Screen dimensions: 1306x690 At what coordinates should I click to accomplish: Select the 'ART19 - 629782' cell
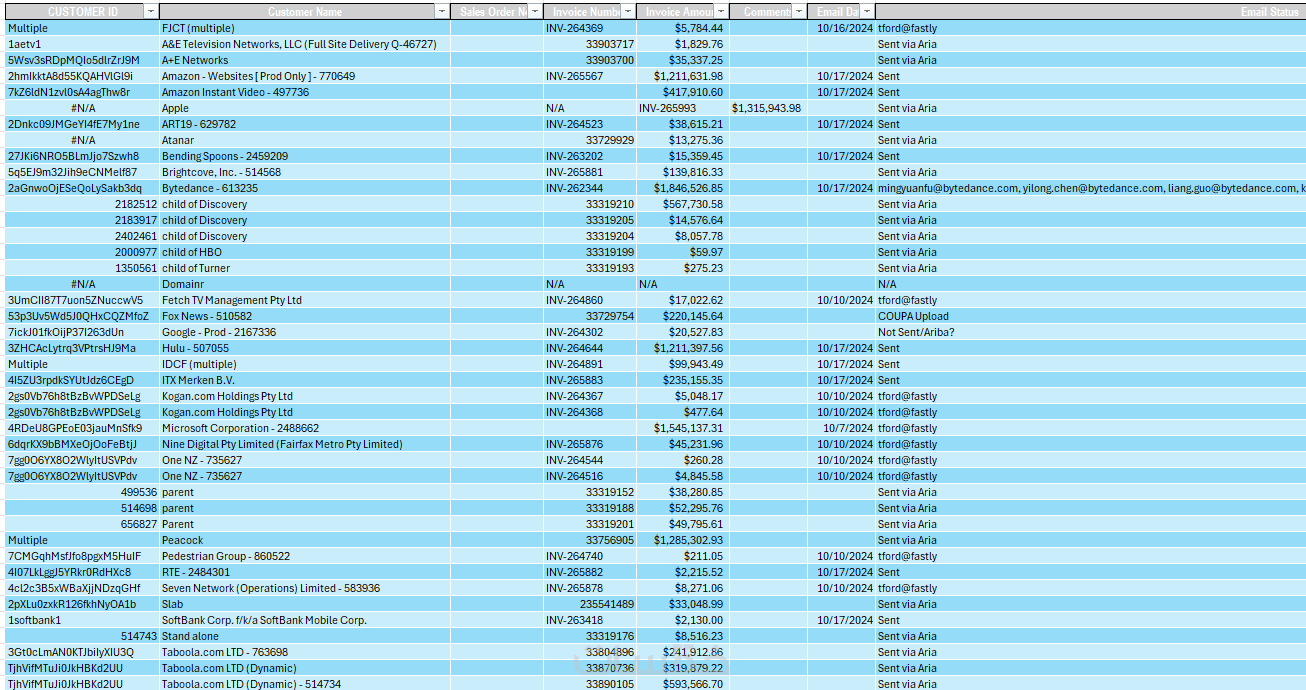pos(305,124)
